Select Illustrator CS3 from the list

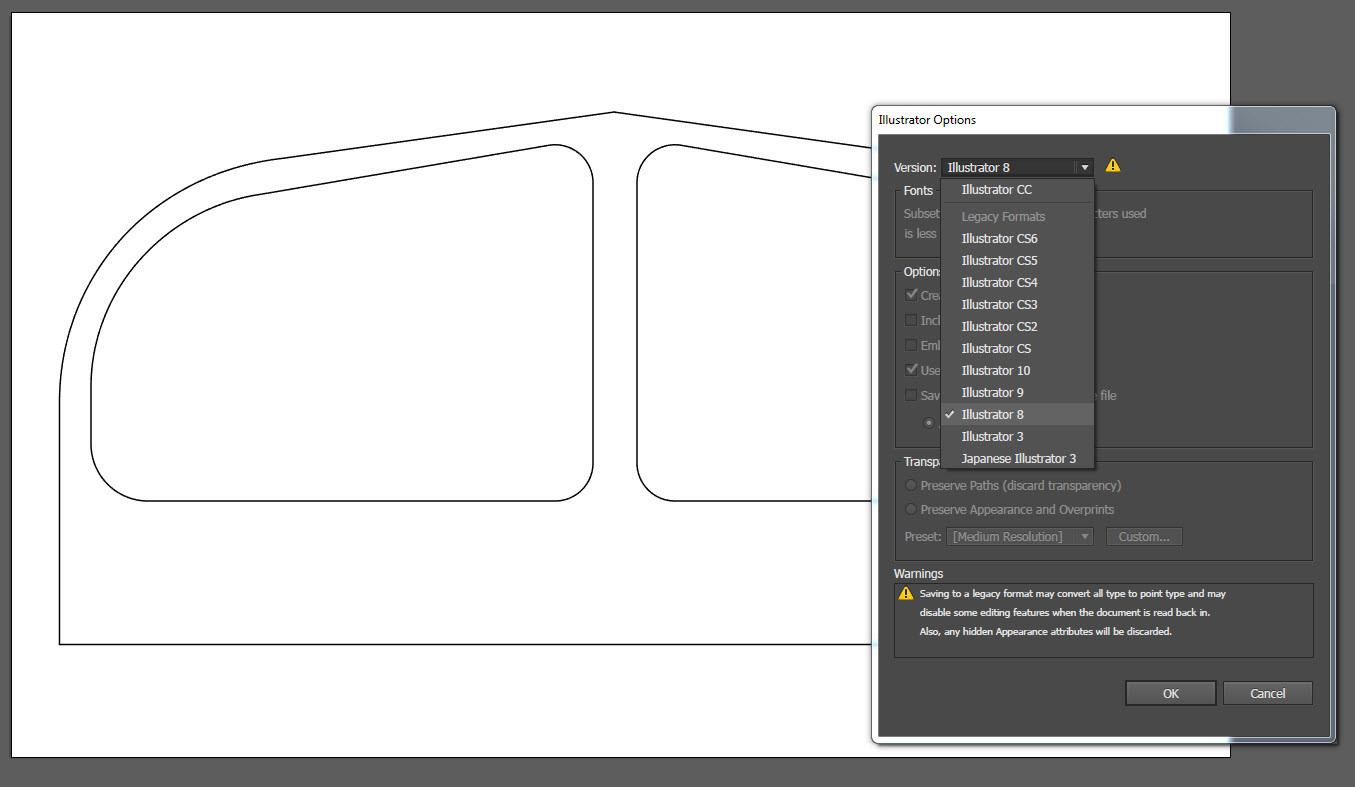1018,305
